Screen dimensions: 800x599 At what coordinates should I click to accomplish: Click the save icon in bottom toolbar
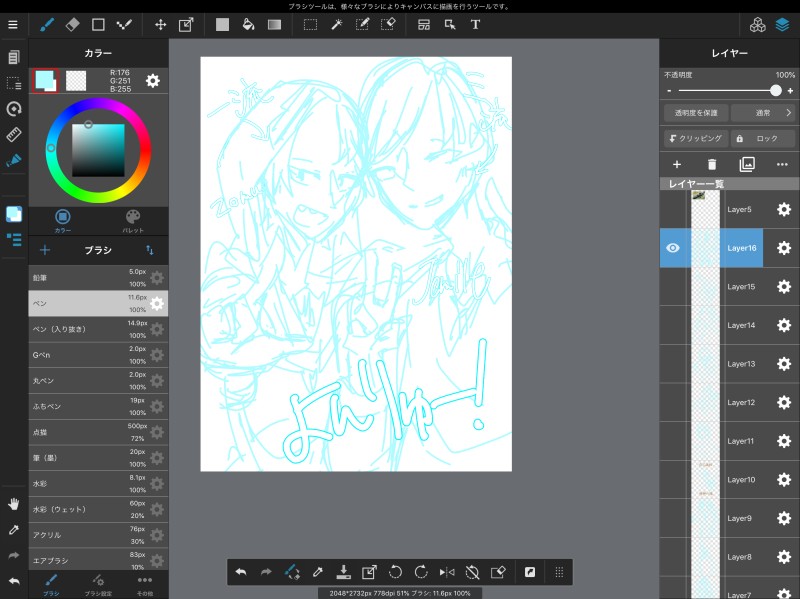343,572
